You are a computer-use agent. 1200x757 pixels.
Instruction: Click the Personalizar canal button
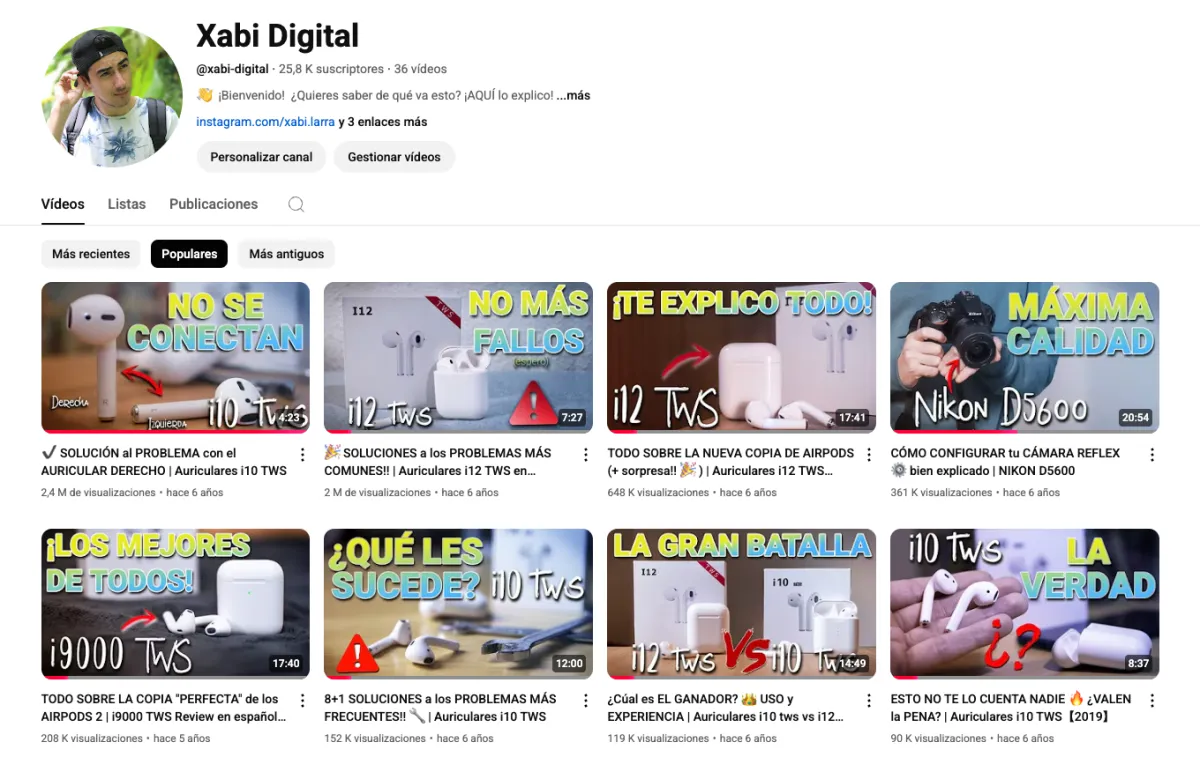pos(261,157)
